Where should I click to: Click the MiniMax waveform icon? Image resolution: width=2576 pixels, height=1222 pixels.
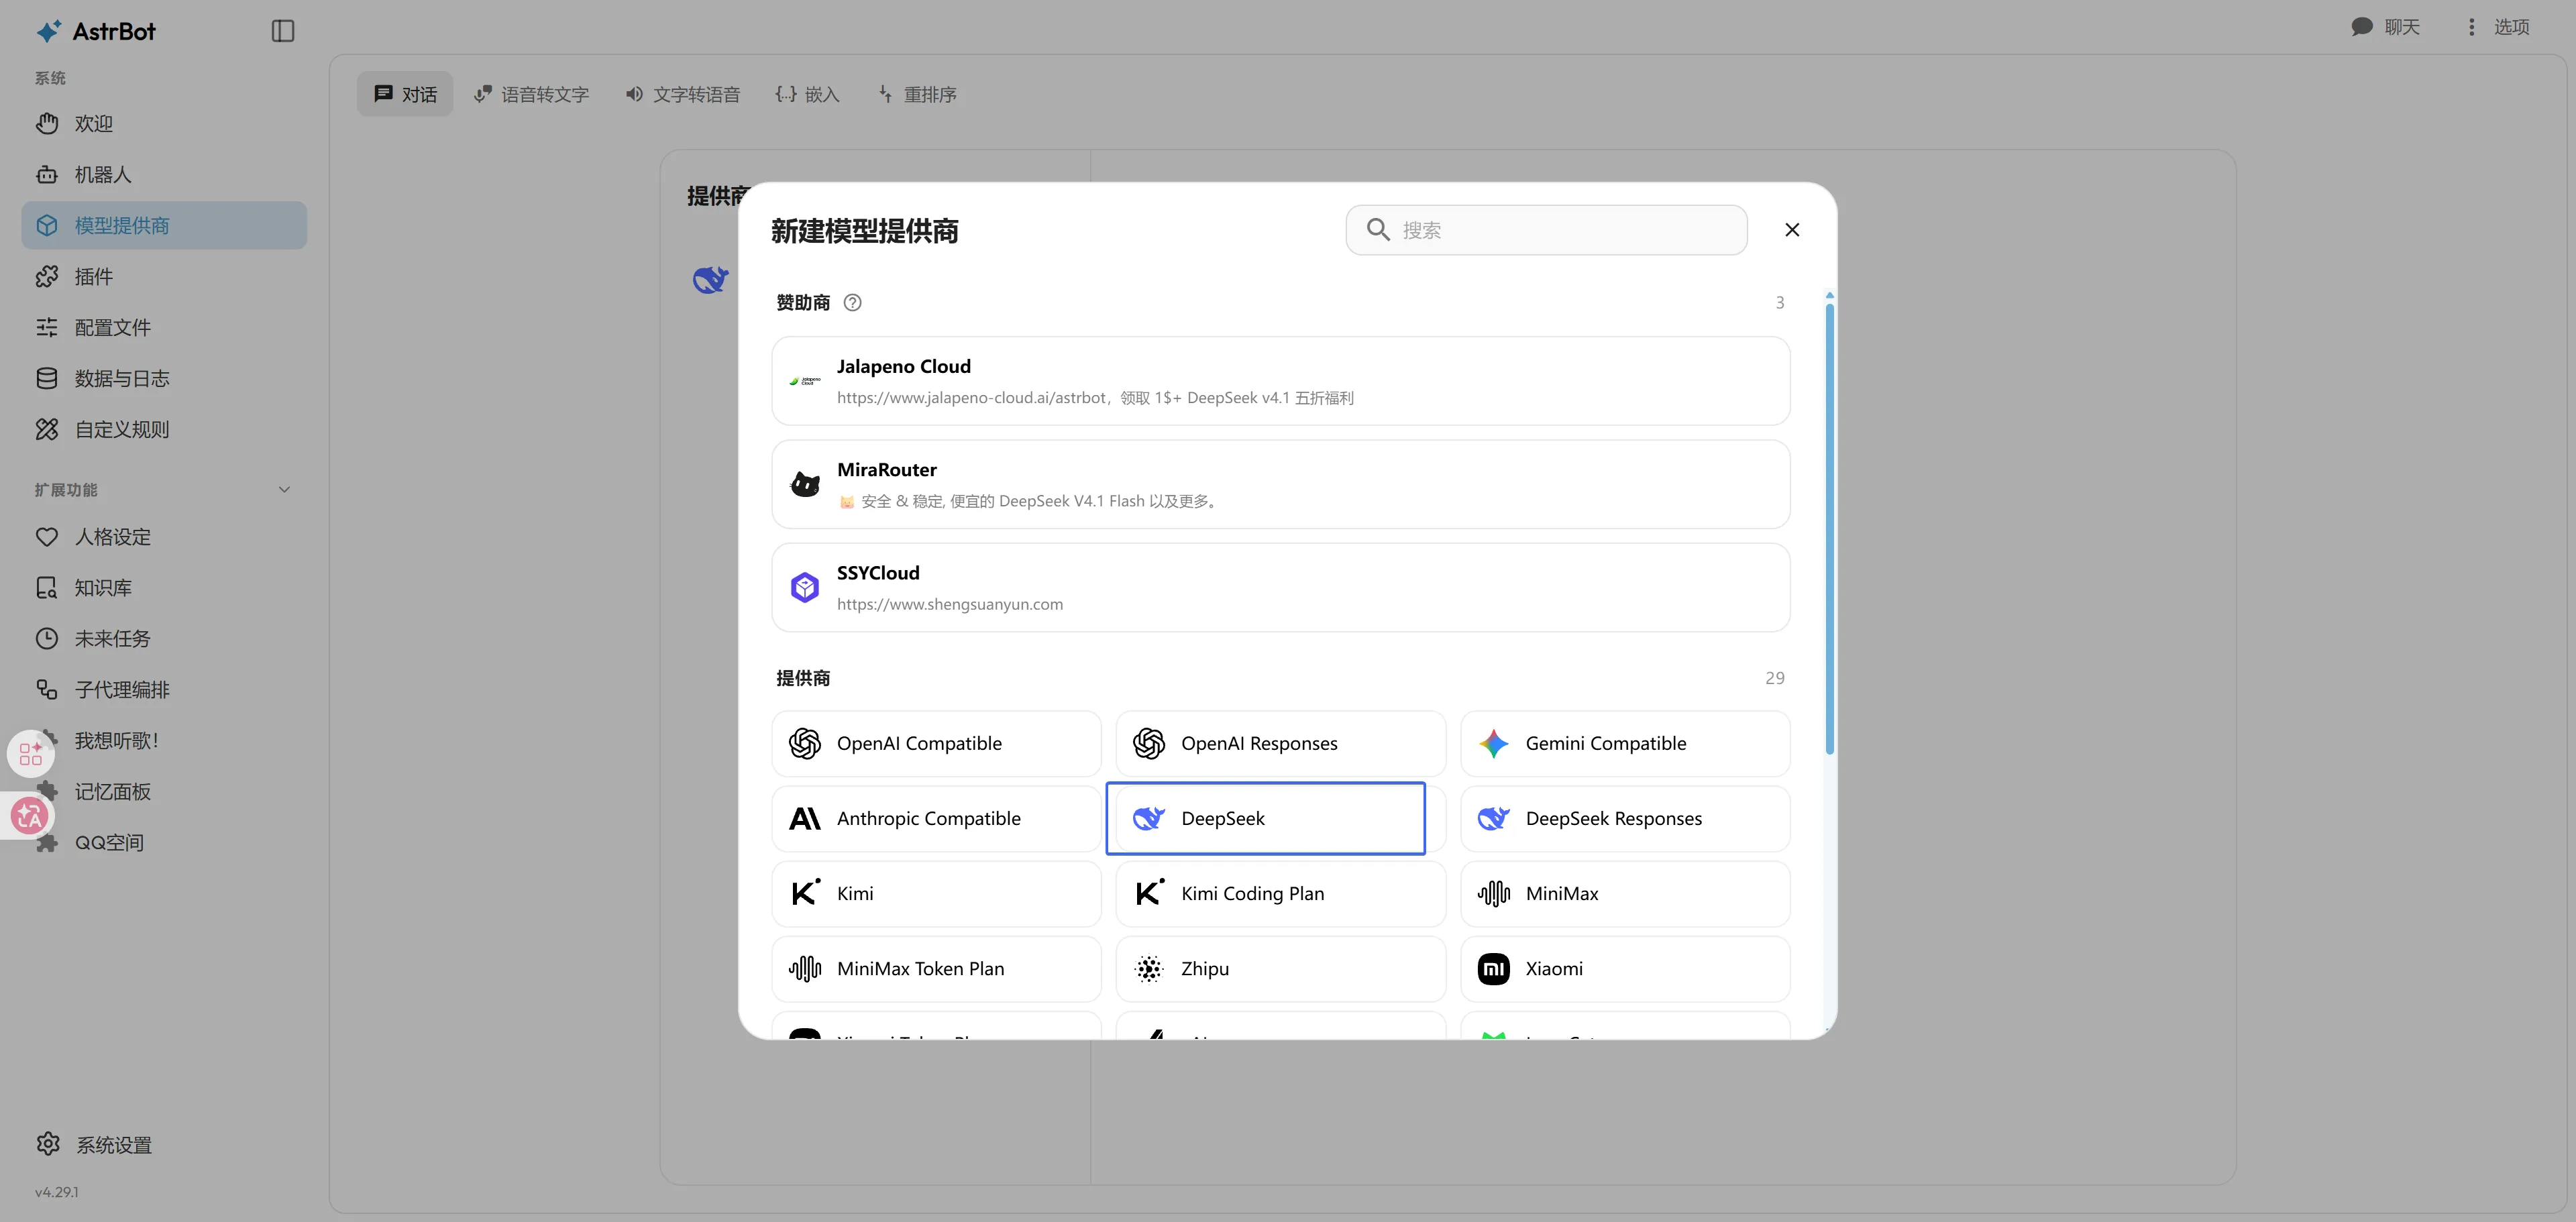1494,893
